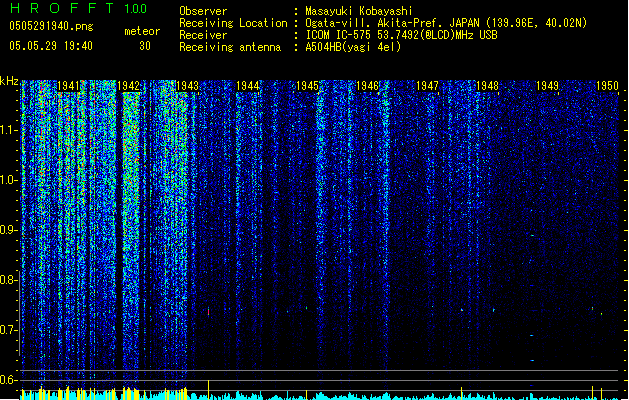This screenshot has width=629, height=400.
Task: Click the meteor count 30
Action: (145, 46)
